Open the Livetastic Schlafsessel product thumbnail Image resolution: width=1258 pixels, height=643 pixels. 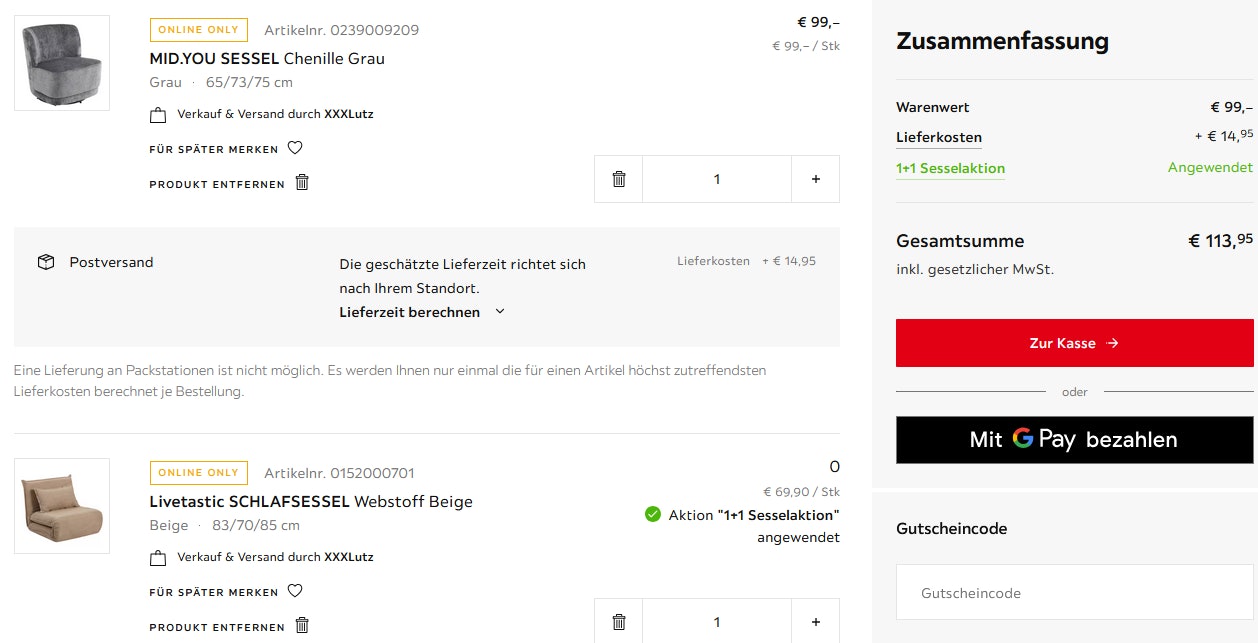[62, 506]
